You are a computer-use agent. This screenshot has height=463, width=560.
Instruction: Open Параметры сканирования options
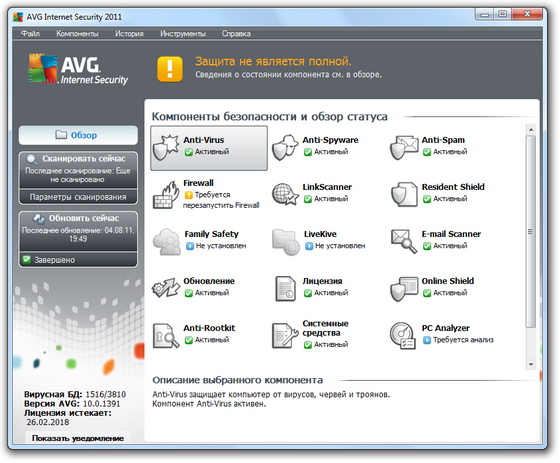pyautogui.click(x=78, y=197)
